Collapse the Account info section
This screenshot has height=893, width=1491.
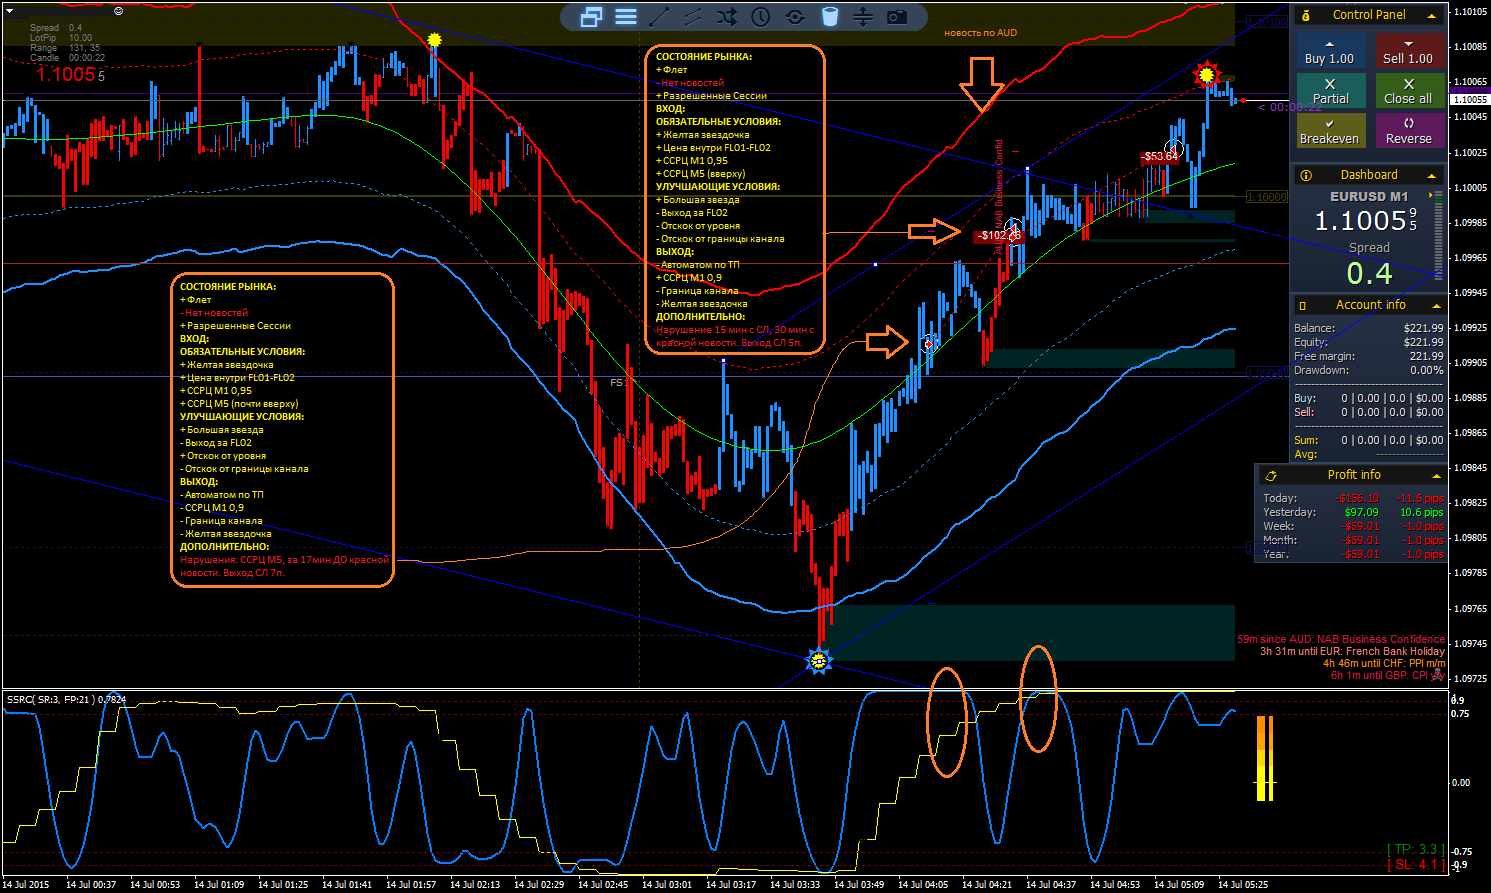click(x=1436, y=306)
